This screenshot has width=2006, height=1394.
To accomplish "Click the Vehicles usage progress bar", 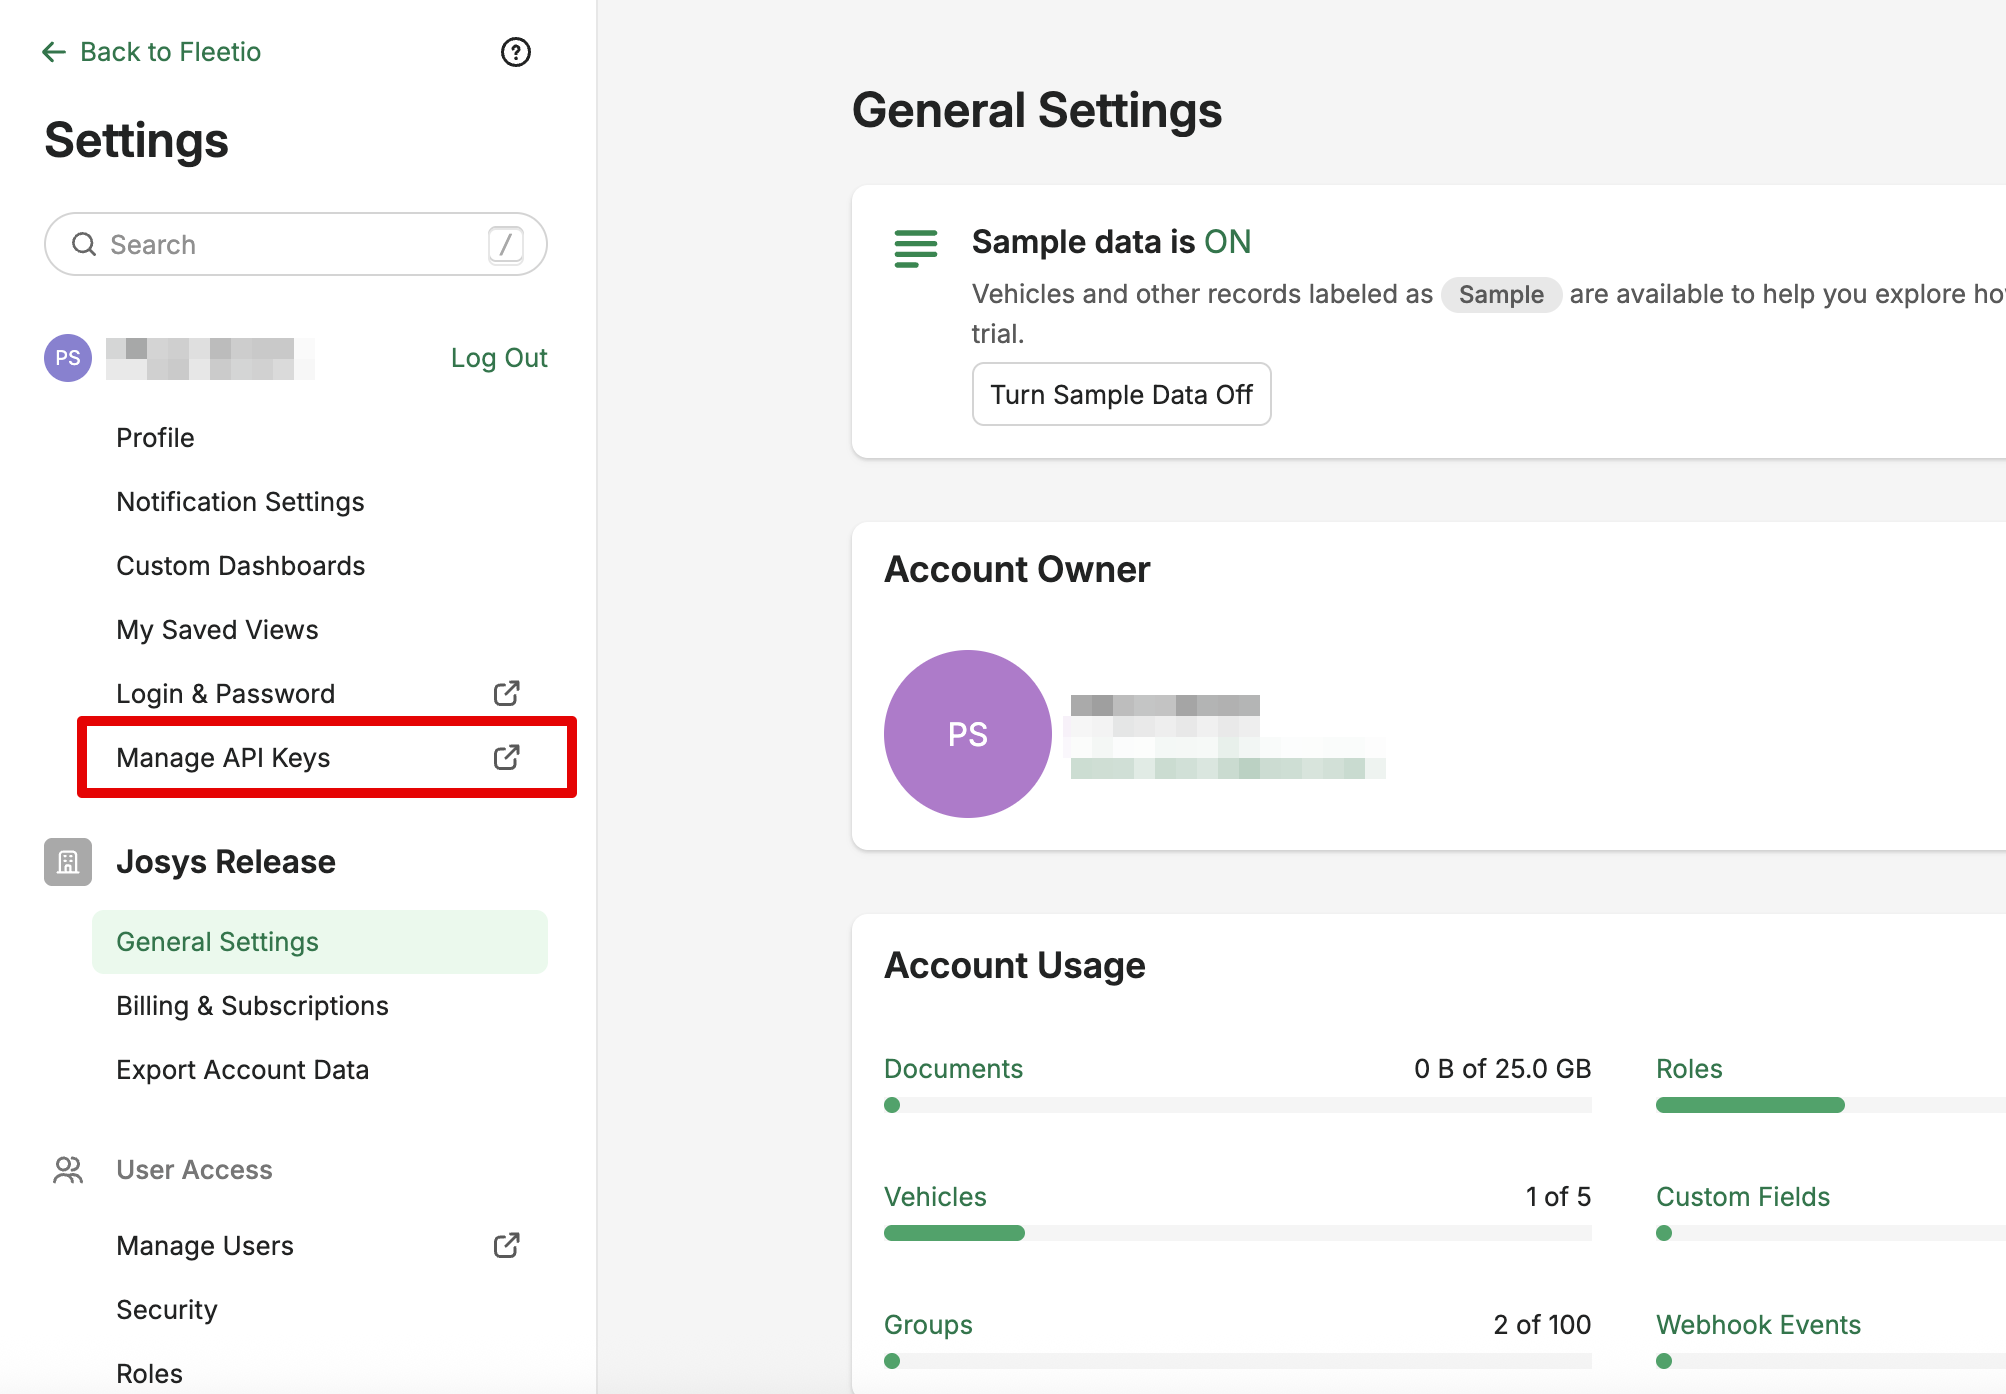I will [x=1237, y=1233].
